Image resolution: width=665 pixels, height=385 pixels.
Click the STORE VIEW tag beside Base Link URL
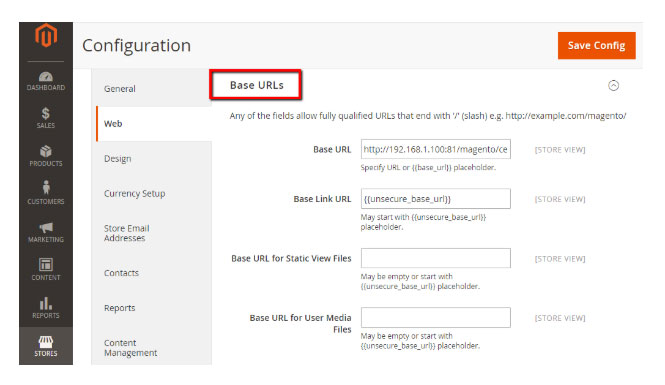560,199
